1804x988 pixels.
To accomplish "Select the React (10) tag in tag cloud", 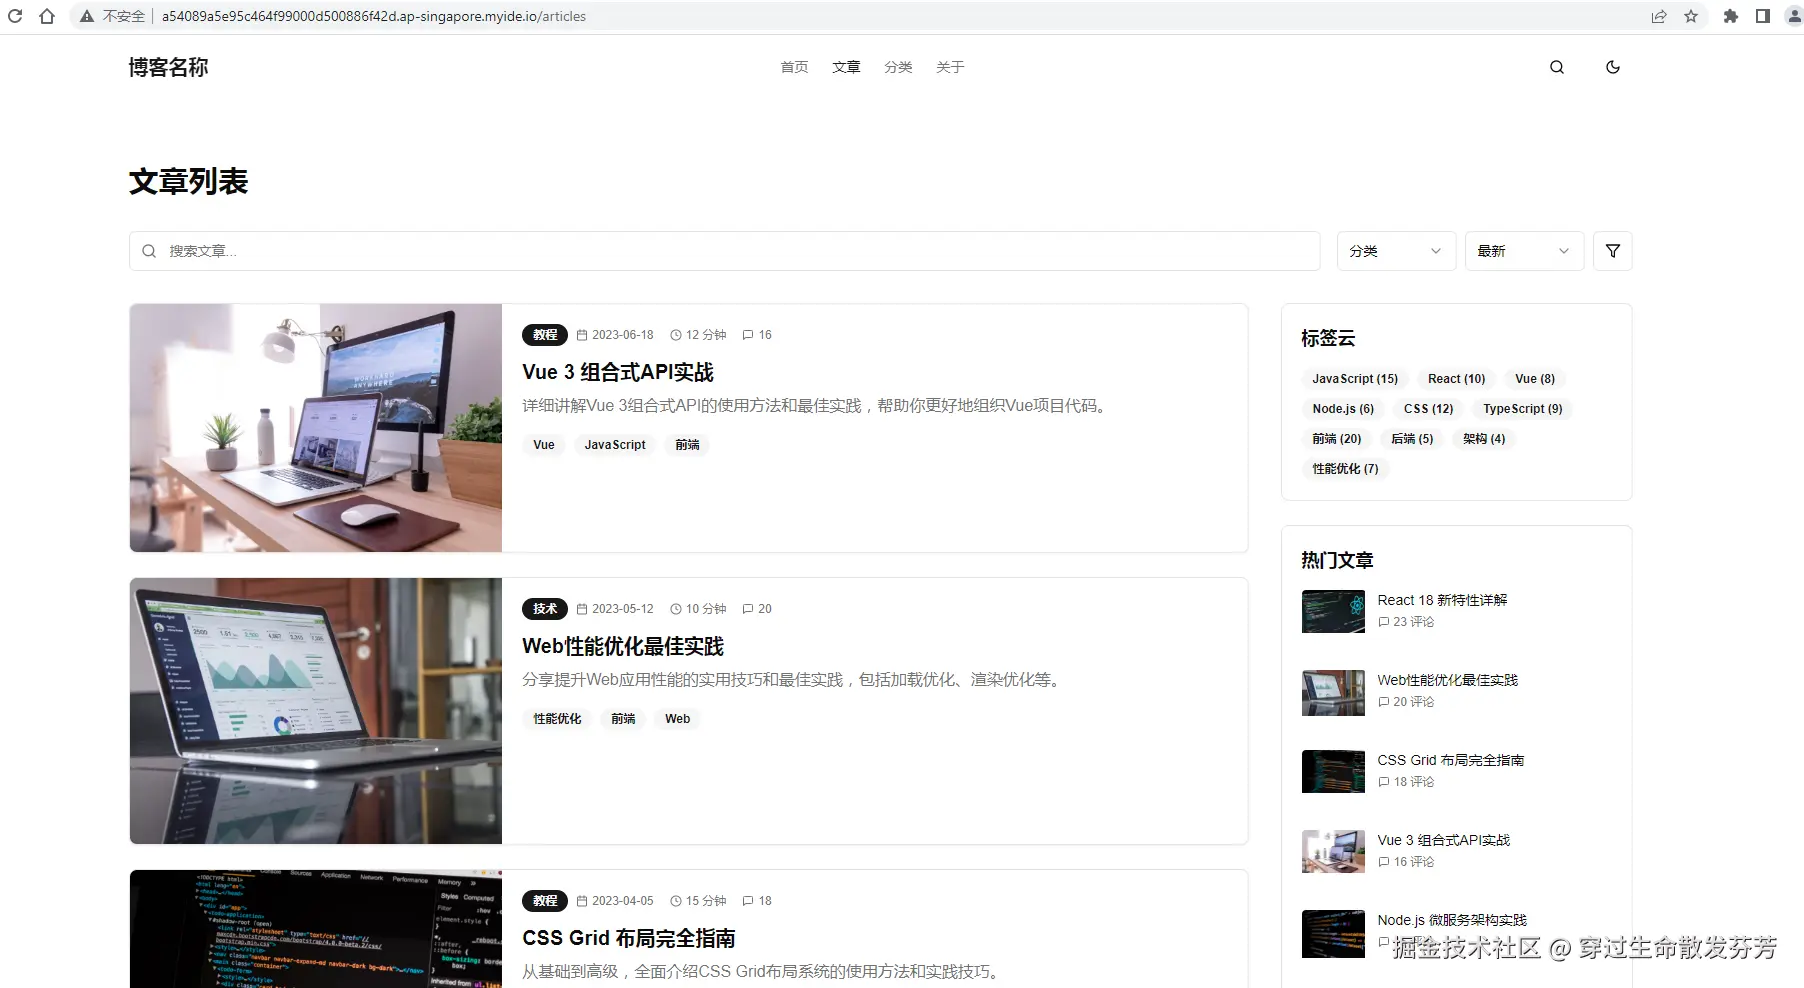I will point(1455,378).
